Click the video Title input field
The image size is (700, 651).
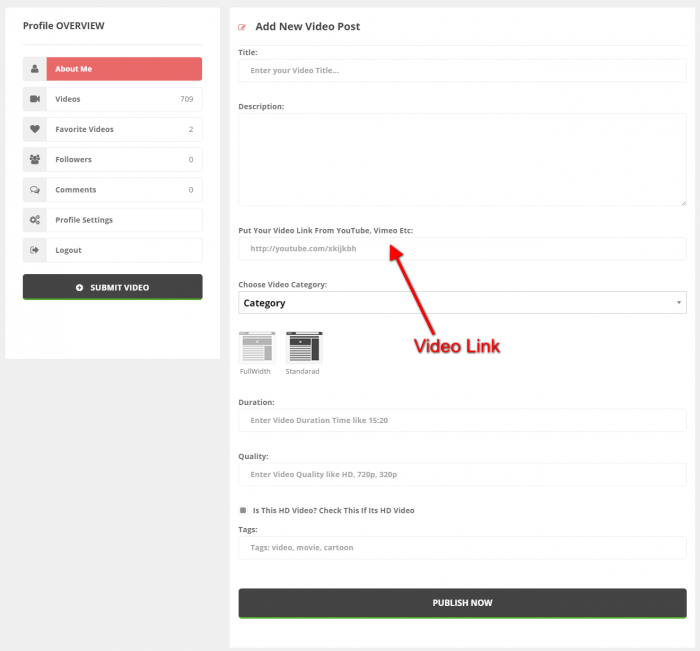462,71
